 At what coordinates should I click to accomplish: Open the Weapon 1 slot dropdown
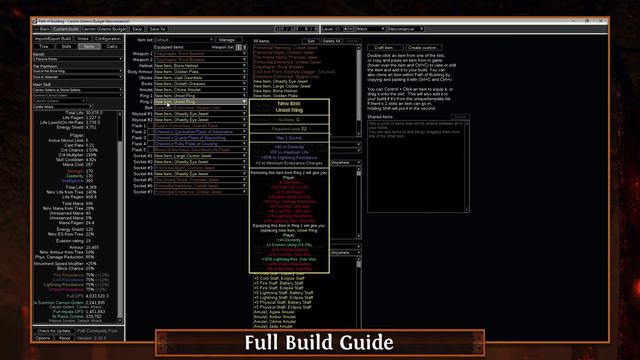point(200,53)
